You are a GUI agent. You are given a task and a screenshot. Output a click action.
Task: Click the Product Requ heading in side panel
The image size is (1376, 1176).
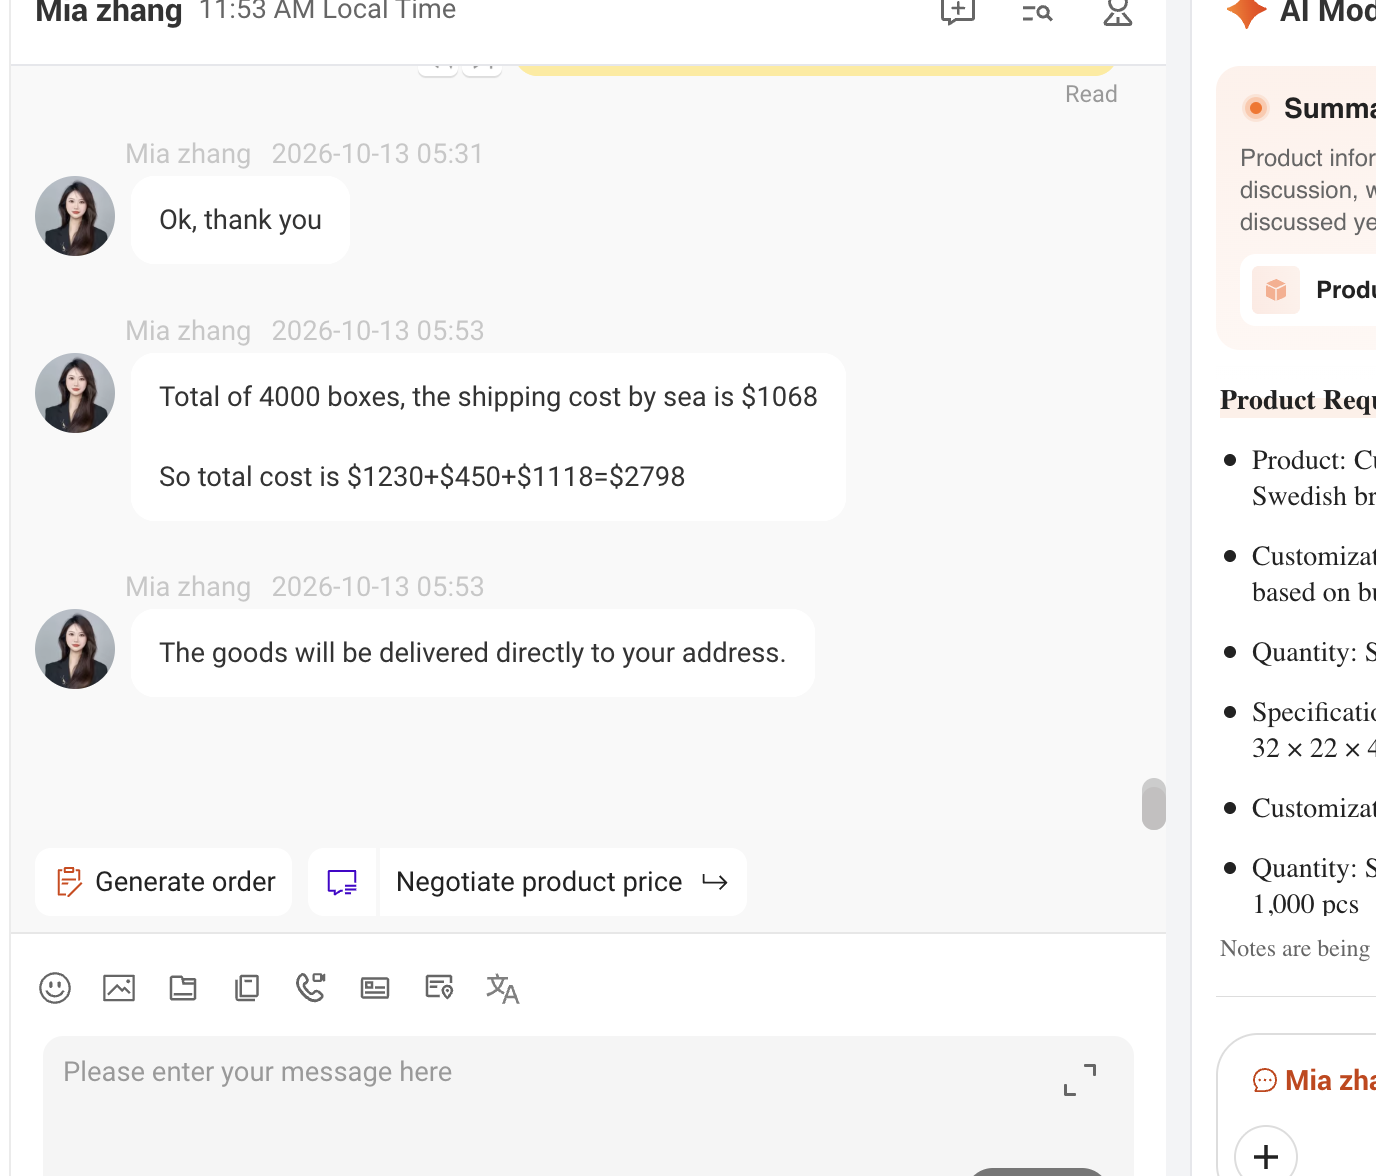(x=1298, y=400)
